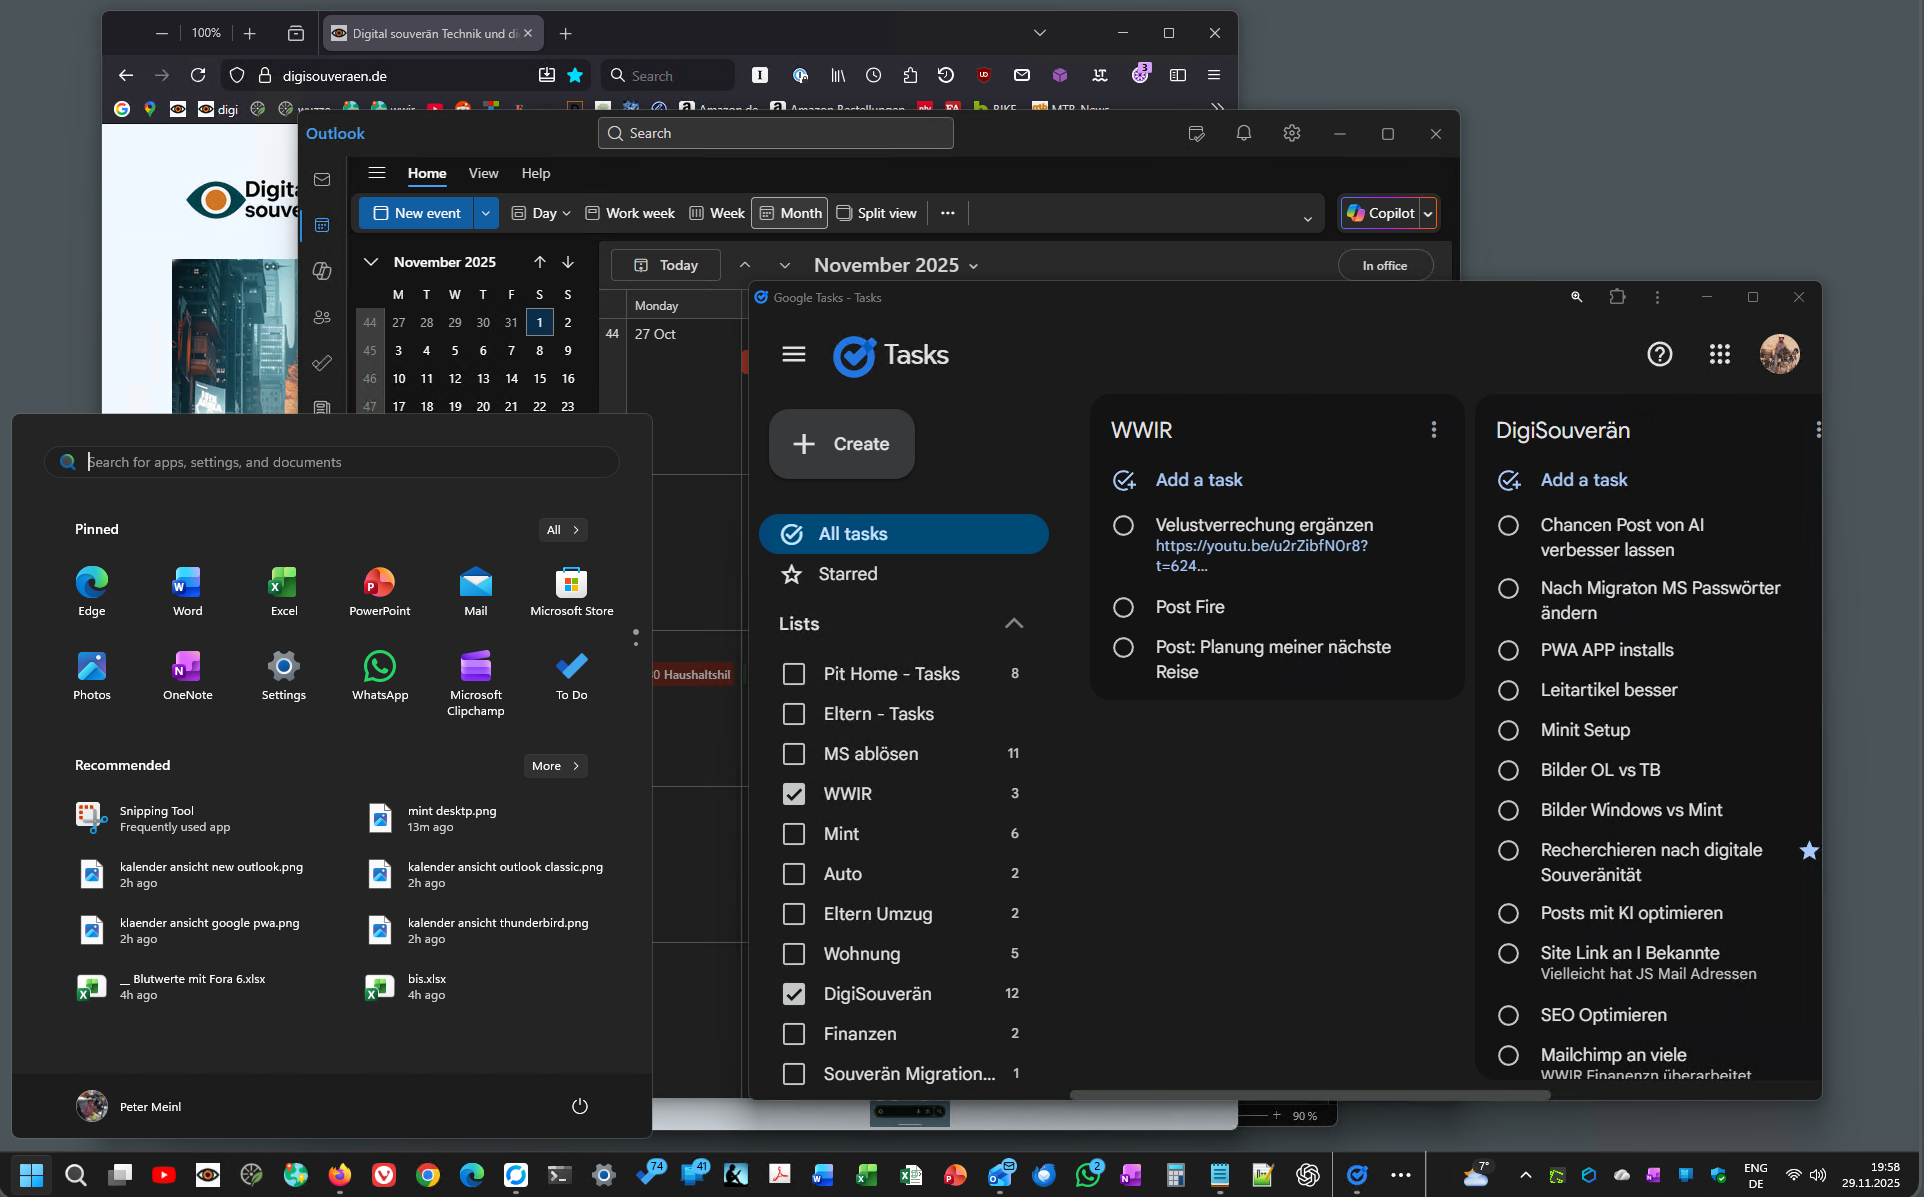Screen dimensions: 1924x1197
Task: Switch to Outlook View tab
Action: pyautogui.click(x=483, y=173)
